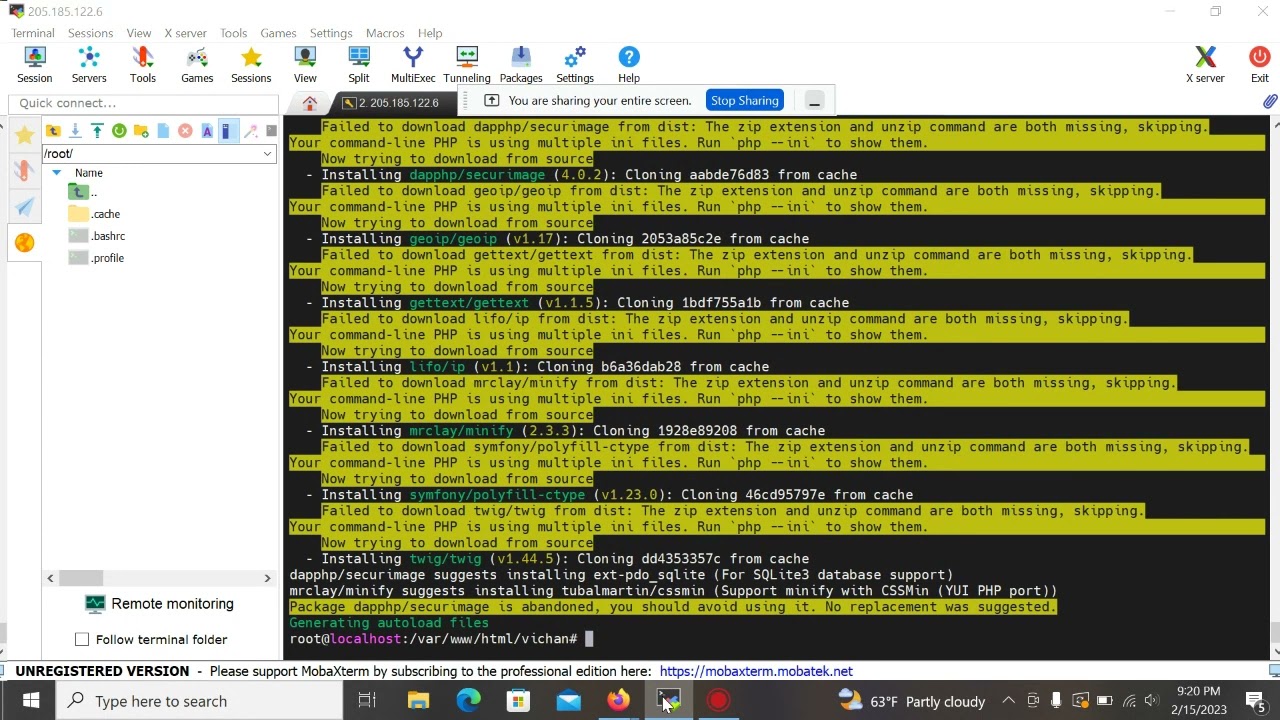The height and width of the screenshot is (720, 1280).
Task: Open the X server menu
Action: coord(185,33)
